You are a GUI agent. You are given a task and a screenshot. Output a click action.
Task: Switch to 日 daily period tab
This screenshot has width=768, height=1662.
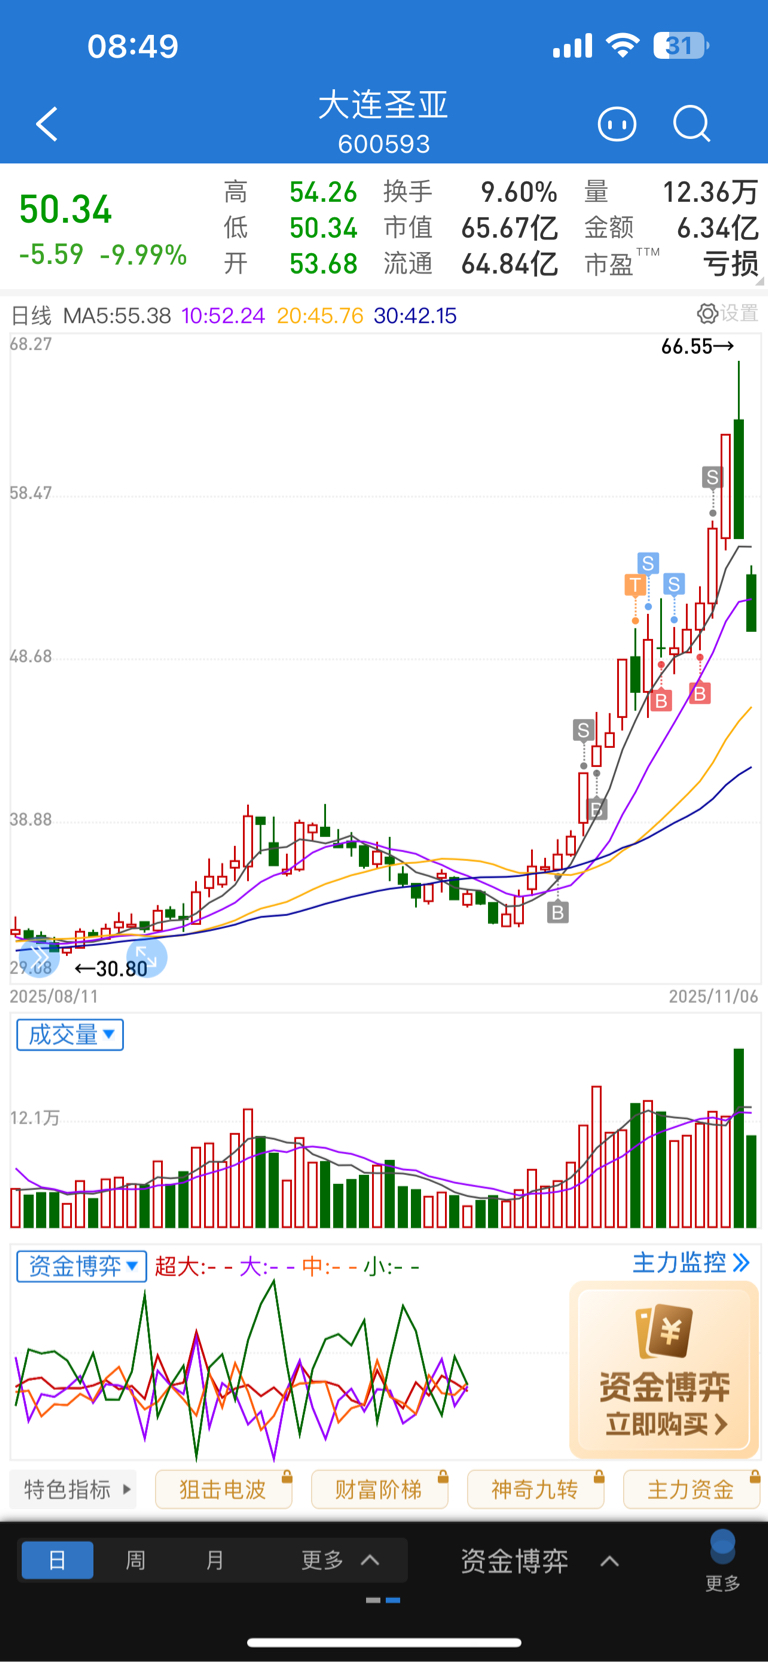57,1560
